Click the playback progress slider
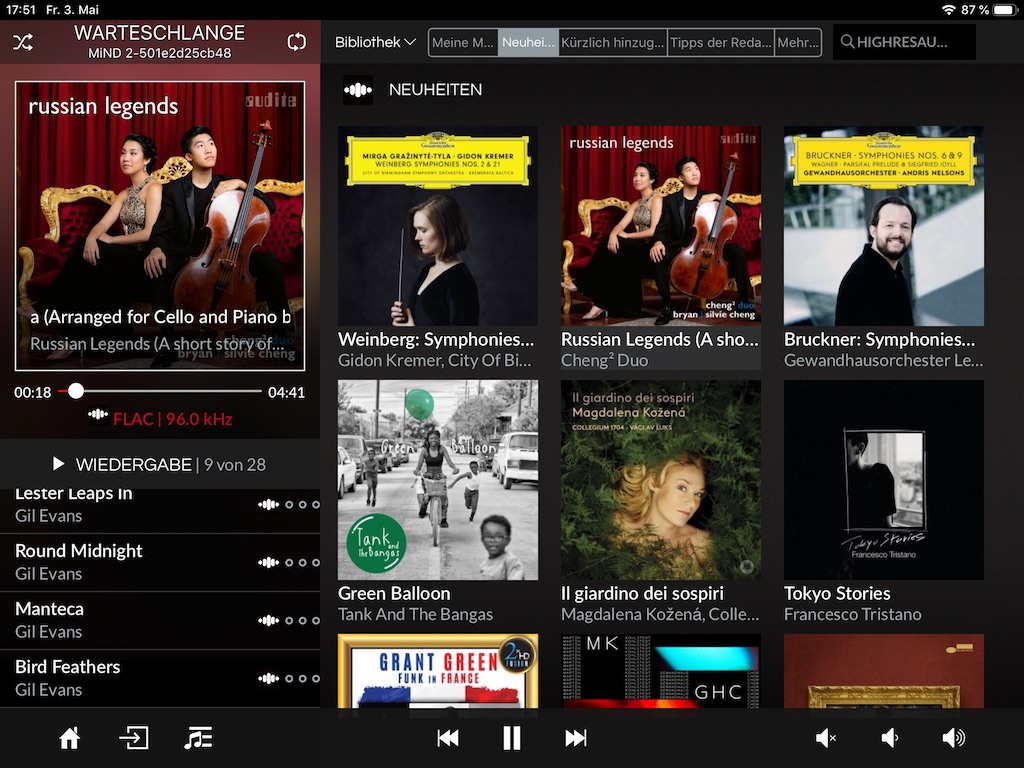The image size is (1024, 768). pos(160,391)
